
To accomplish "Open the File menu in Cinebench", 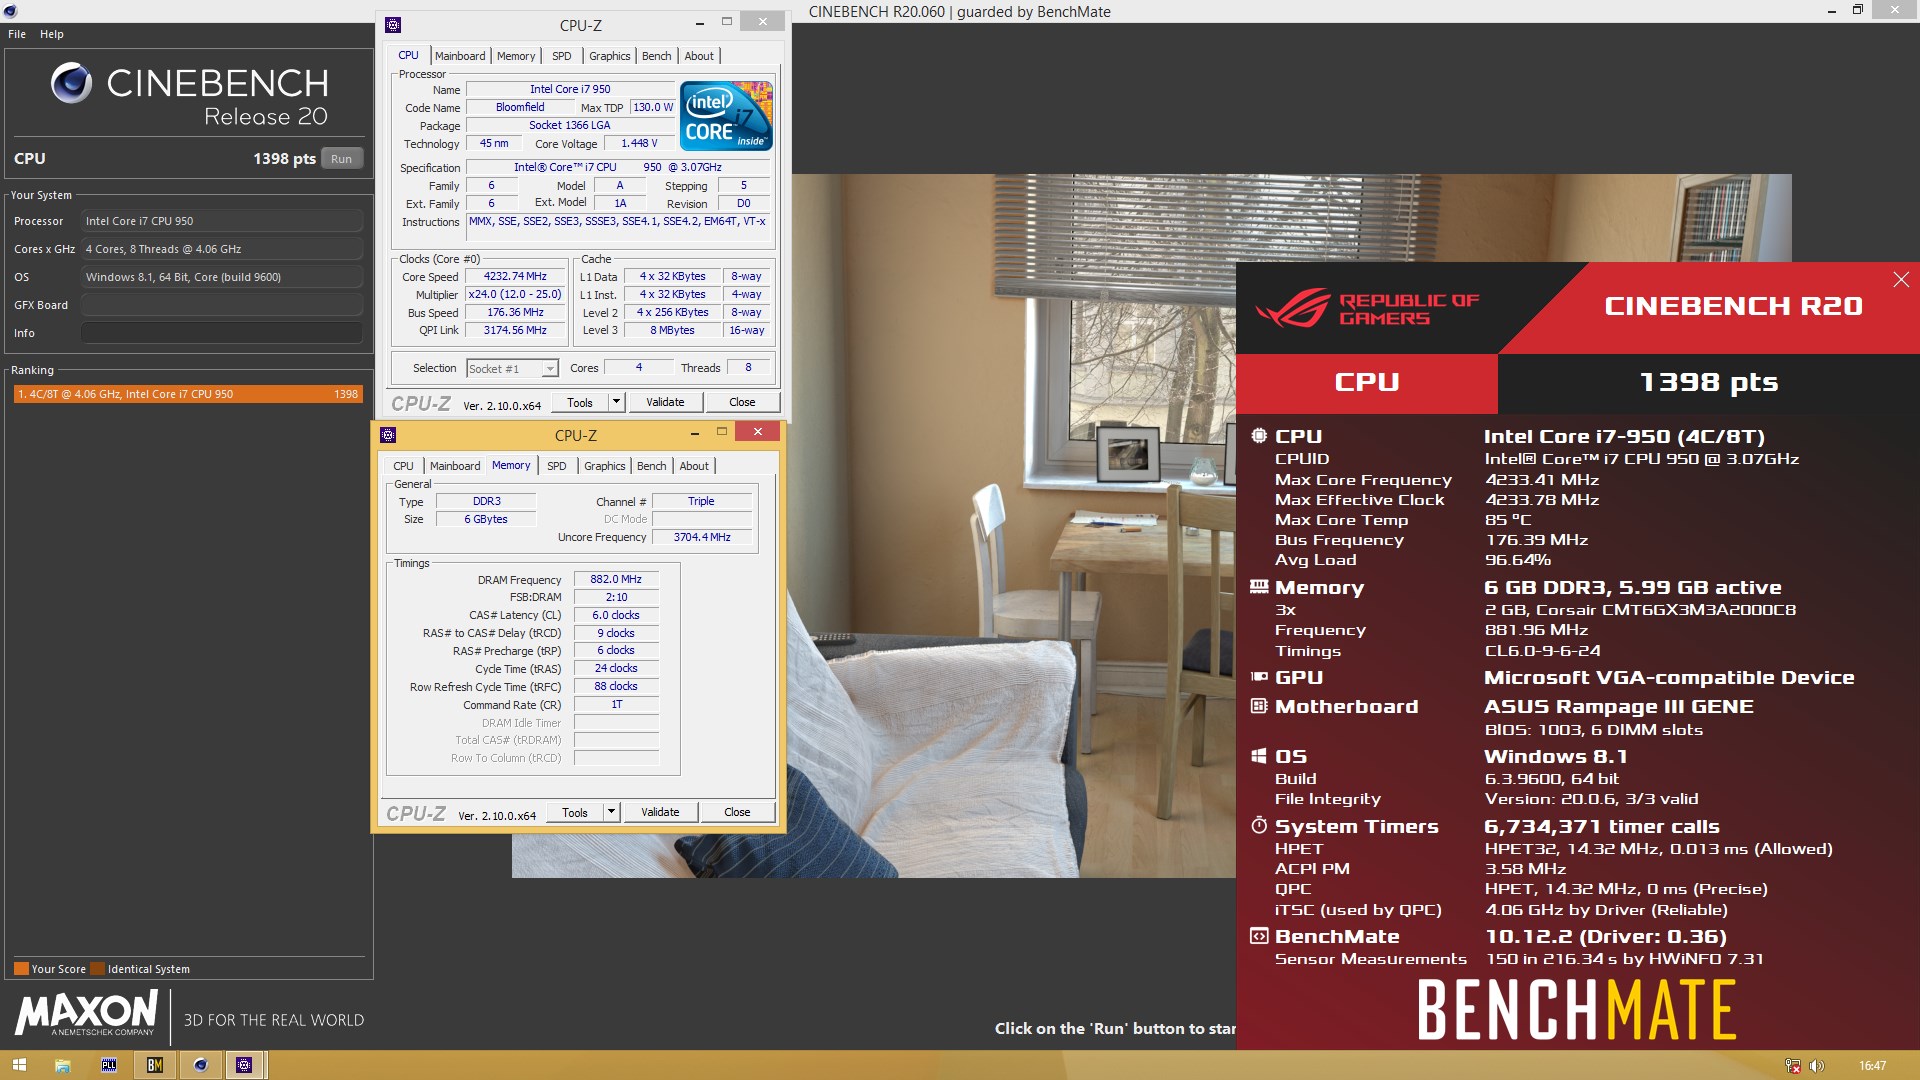I will tap(17, 34).
